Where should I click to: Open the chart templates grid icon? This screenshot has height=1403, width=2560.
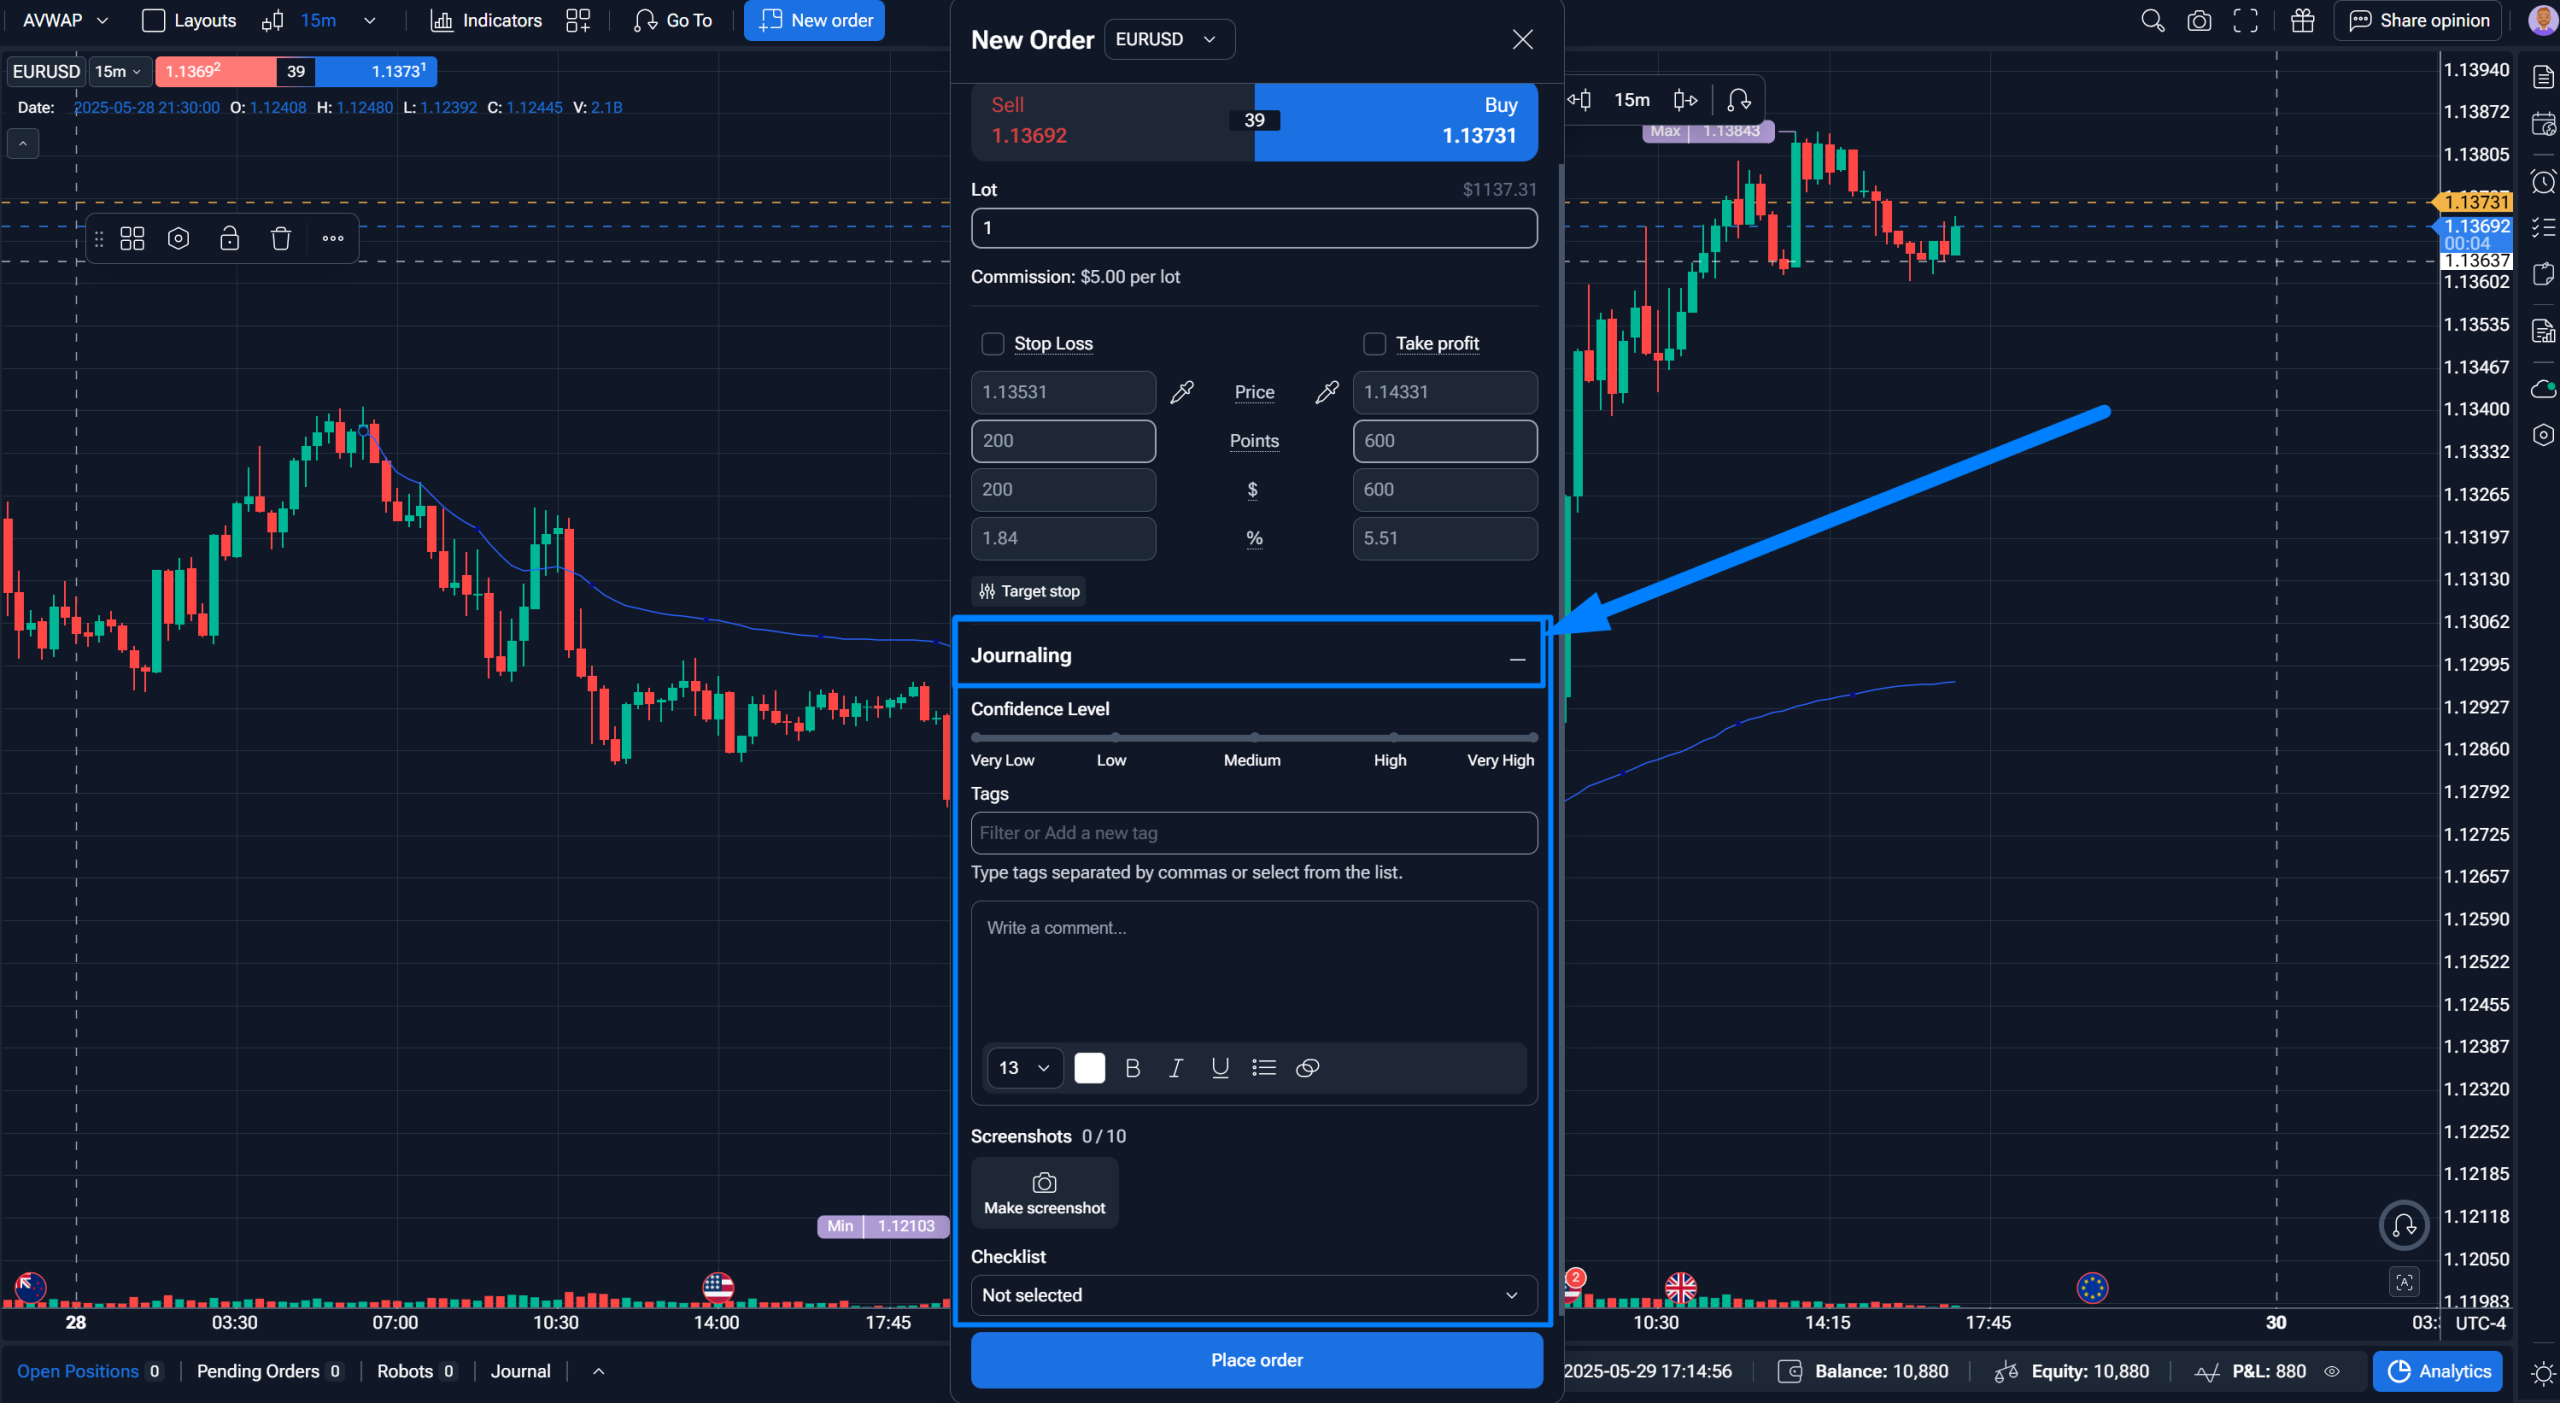pos(578,20)
